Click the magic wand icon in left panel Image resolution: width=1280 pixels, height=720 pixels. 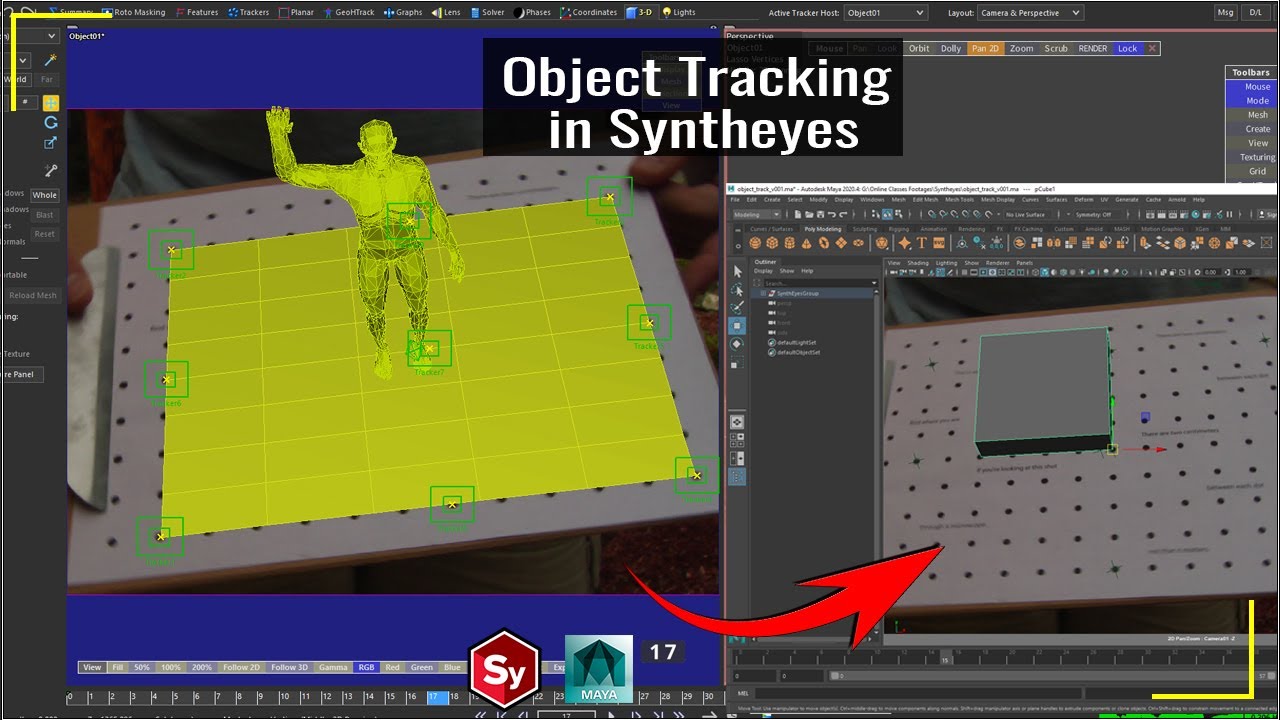(50, 60)
